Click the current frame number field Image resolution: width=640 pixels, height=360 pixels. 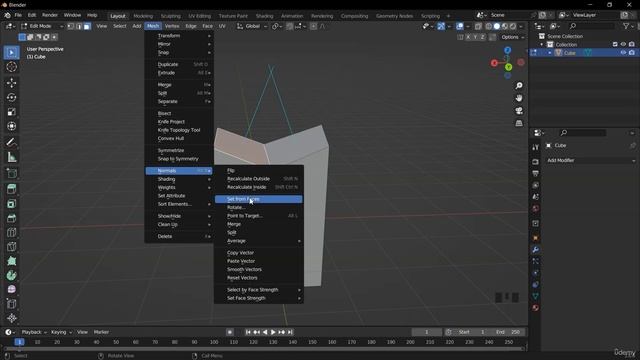(427, 332)
